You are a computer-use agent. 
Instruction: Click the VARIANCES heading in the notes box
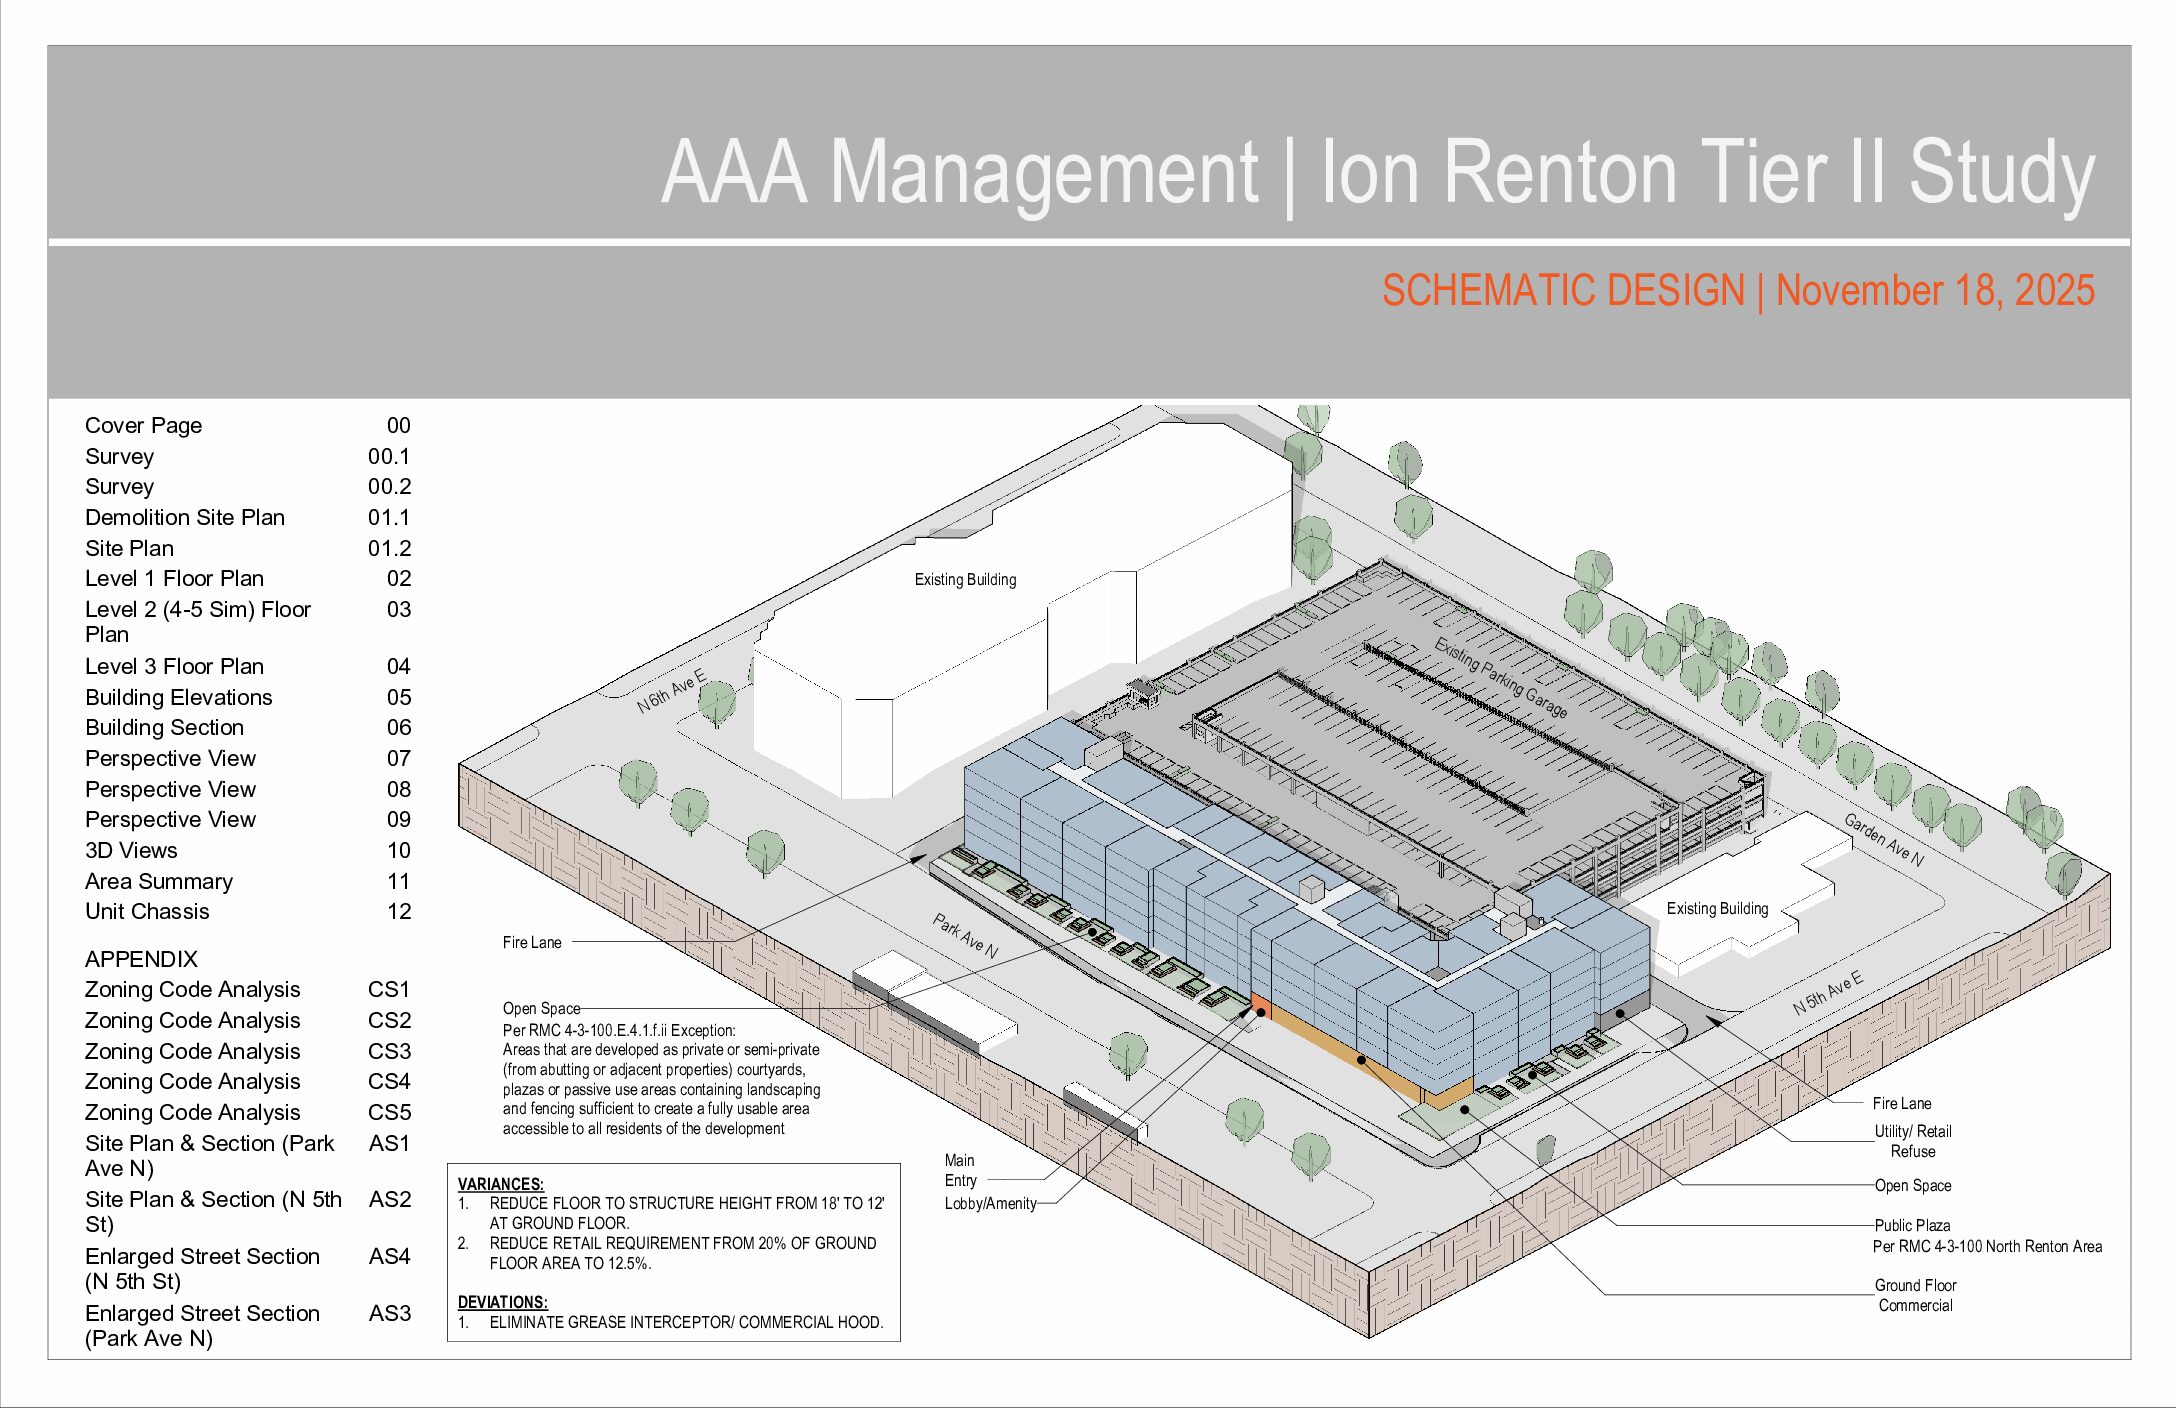click(500, 1184)
